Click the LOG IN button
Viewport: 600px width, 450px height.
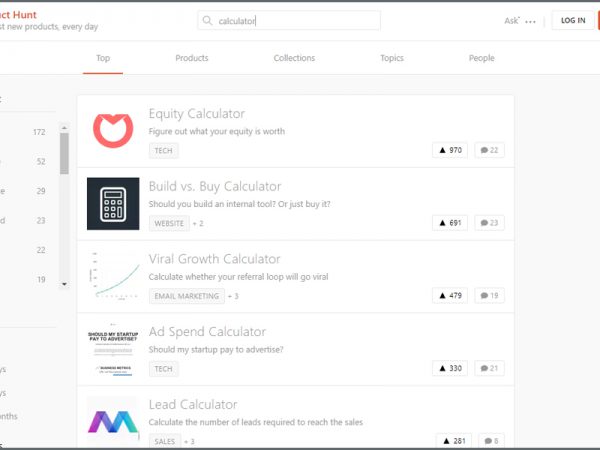pyautogui.click(x=573, y=20)
